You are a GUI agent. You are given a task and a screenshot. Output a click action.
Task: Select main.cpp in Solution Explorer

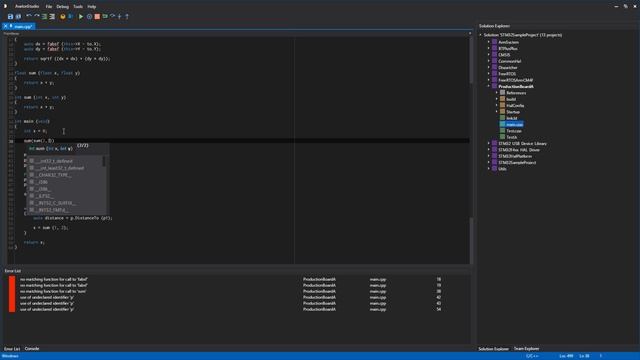click(514, 124)
